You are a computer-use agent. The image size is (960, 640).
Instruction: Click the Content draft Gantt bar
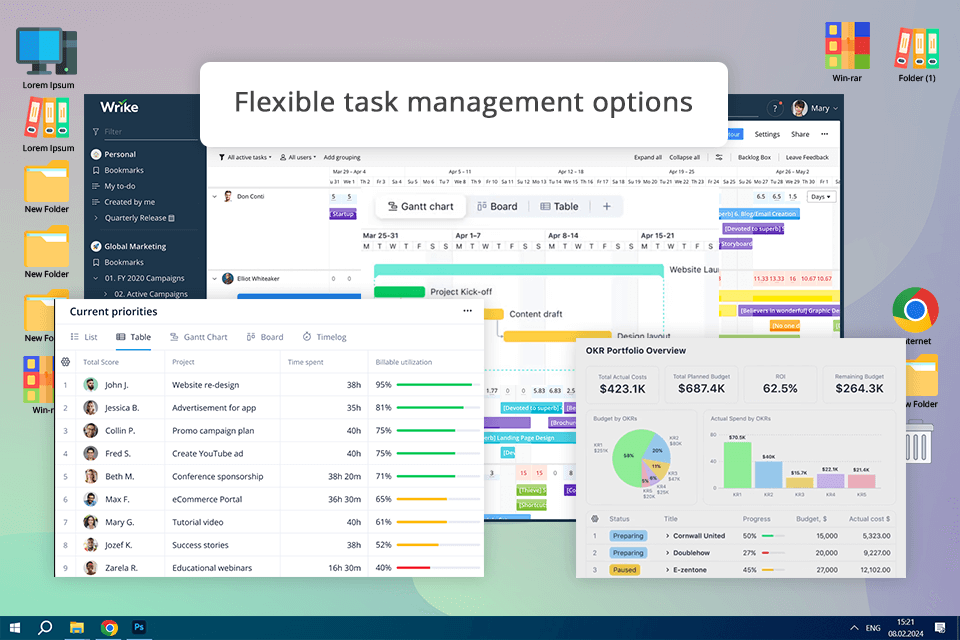pyautogui.click(x=493, y=314)
